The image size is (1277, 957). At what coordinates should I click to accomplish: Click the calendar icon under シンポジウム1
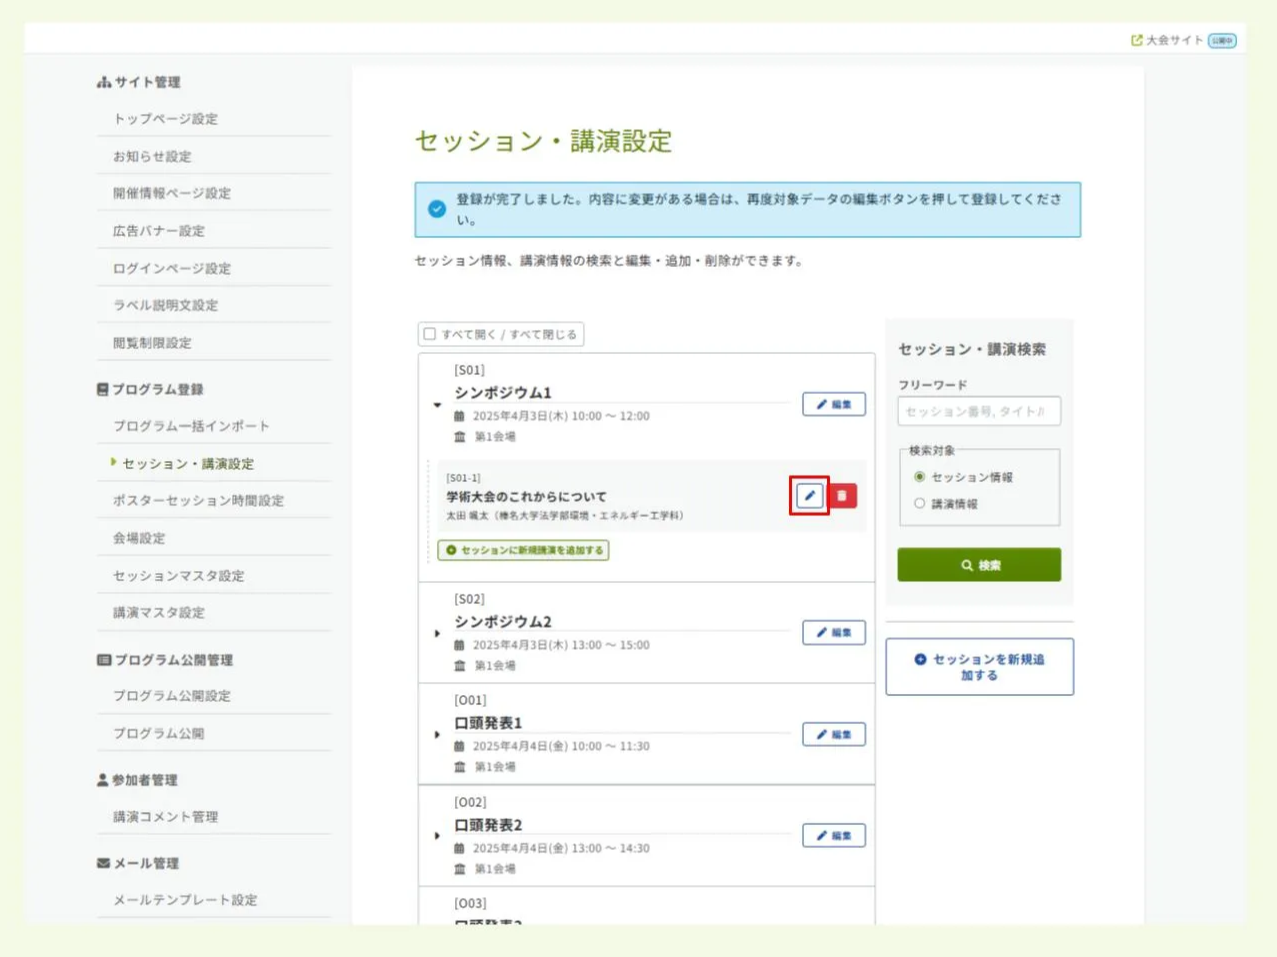pyautogui.click(x=458, y=416)
